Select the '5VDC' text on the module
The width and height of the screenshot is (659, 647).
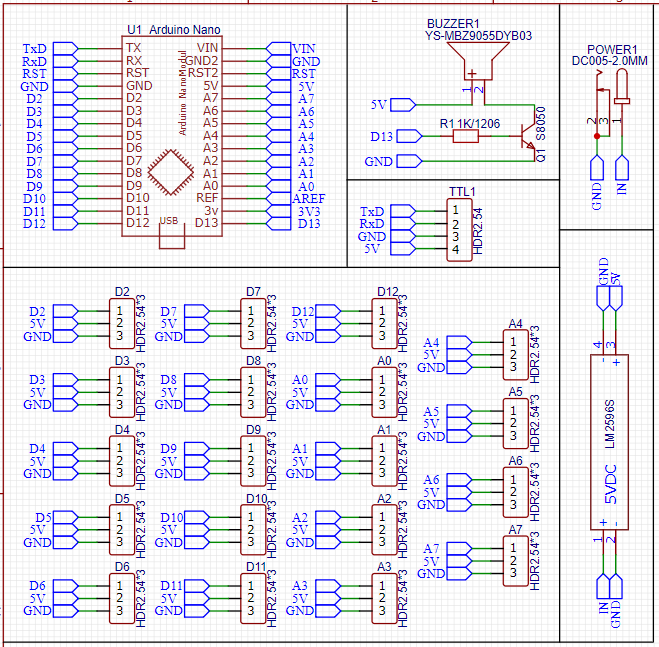coord(611,484)
